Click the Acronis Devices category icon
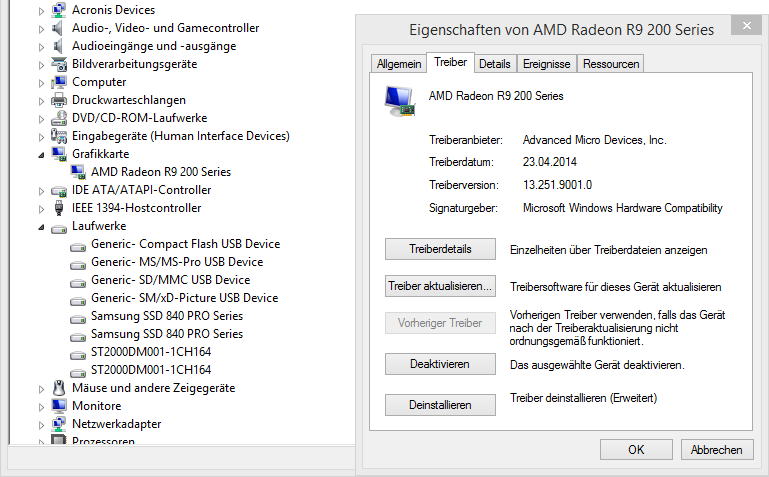769x477 pixels. tap(59, 10)
